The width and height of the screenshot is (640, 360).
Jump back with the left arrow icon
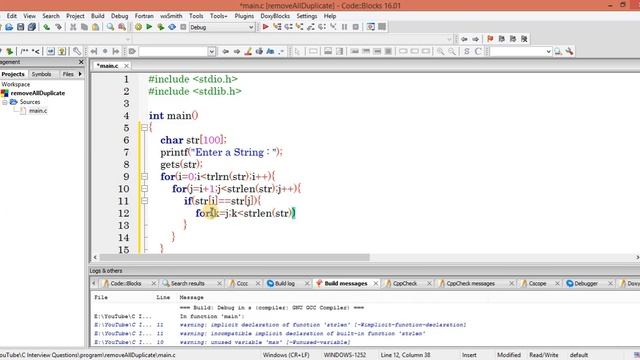[x=464, y=39]
